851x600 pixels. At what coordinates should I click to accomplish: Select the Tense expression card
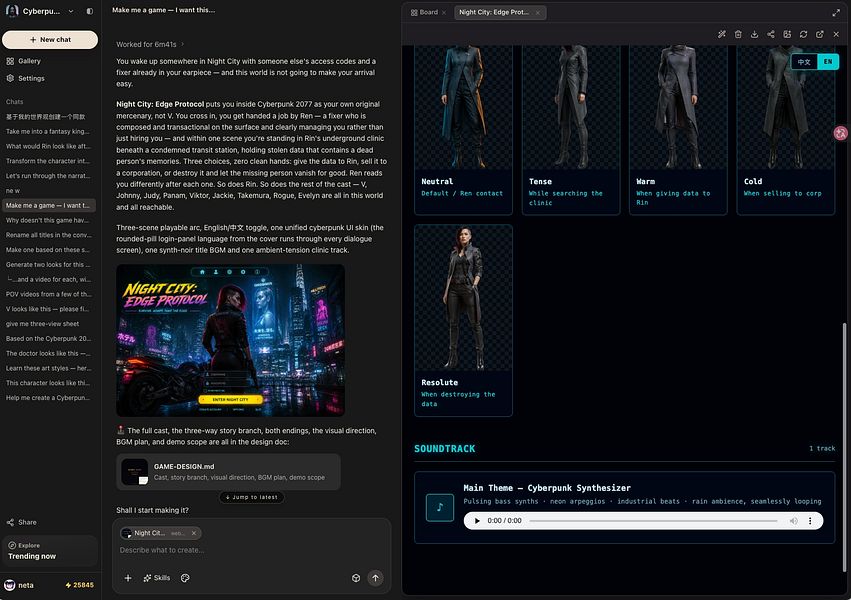570,130
